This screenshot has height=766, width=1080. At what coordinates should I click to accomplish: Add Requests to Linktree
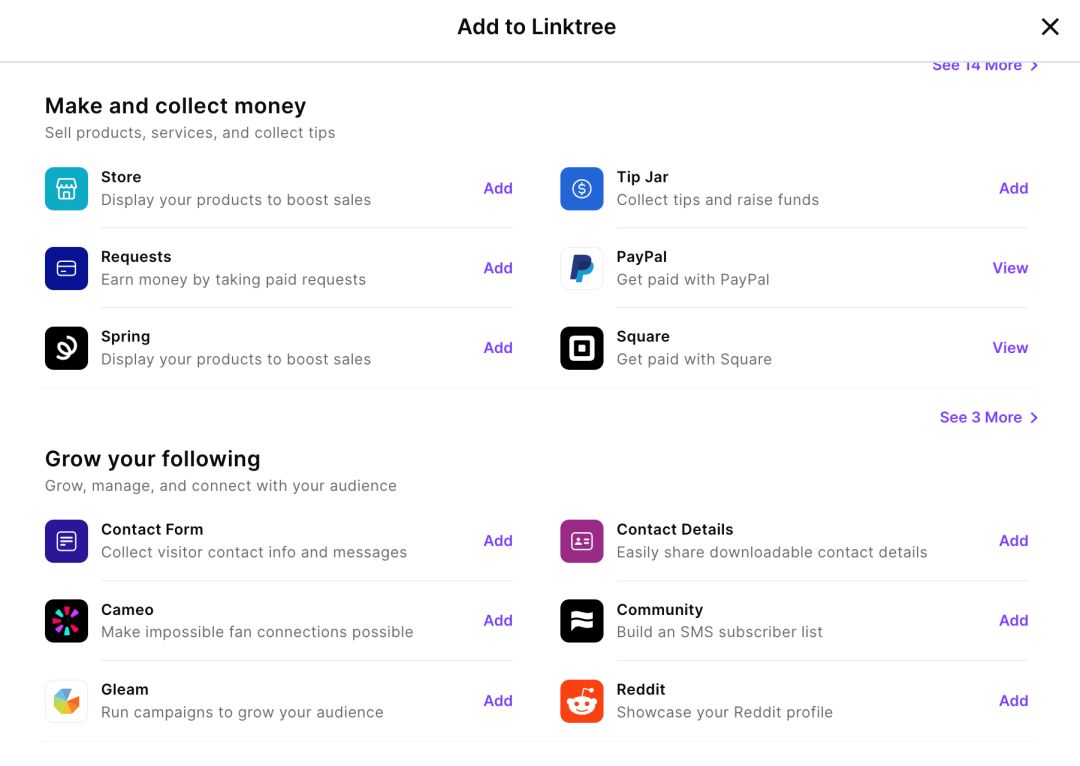coord(498,268)
